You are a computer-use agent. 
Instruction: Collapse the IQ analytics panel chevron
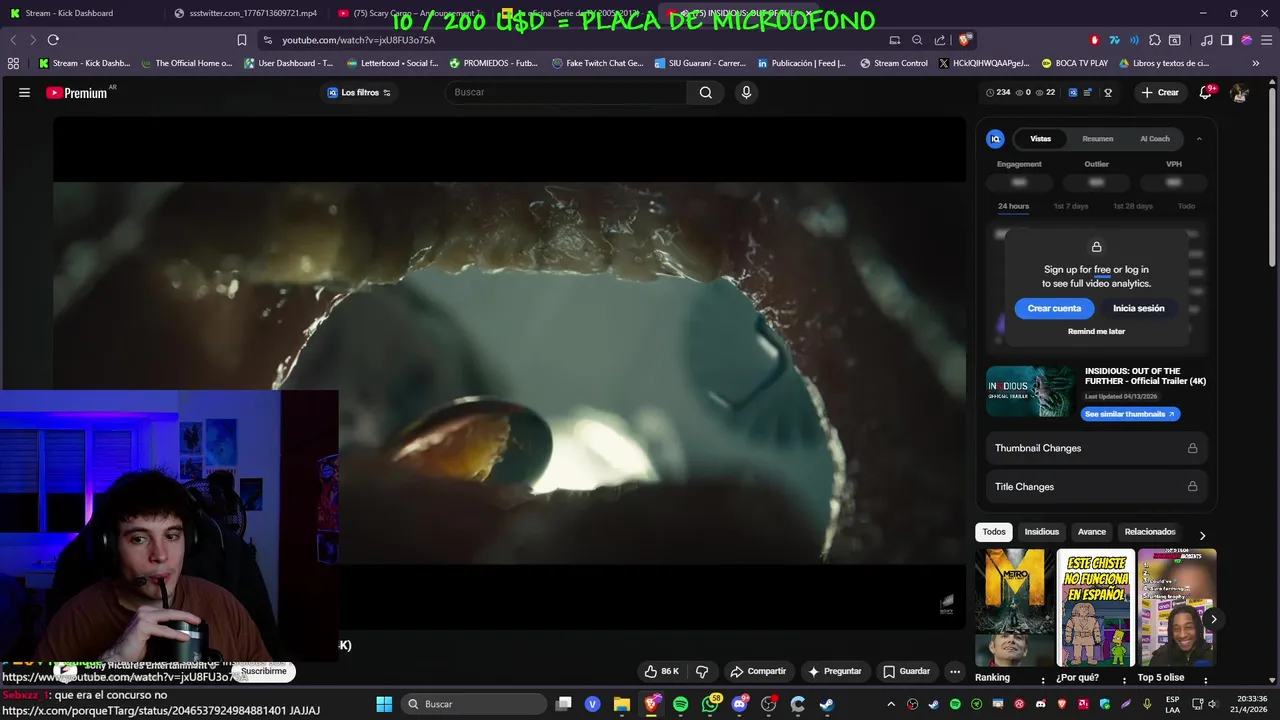(x=1199, y=139)
